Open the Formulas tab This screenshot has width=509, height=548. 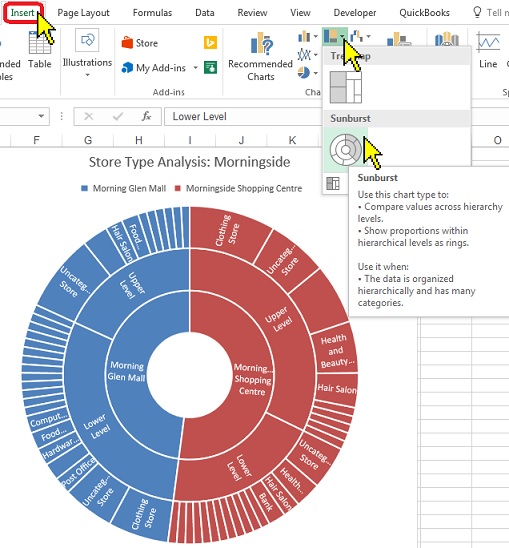[x=152, y=13]
